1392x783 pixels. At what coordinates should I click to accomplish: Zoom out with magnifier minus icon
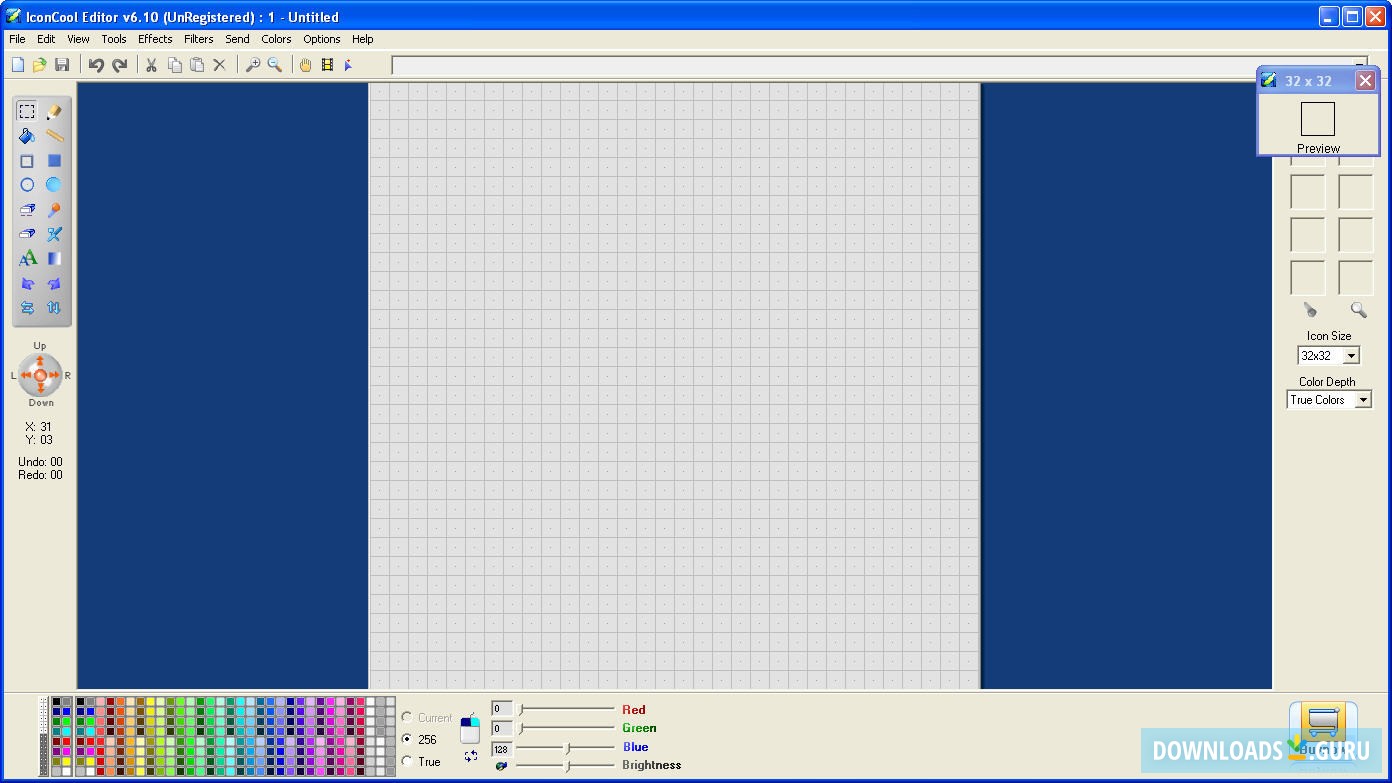click(275, 65)
